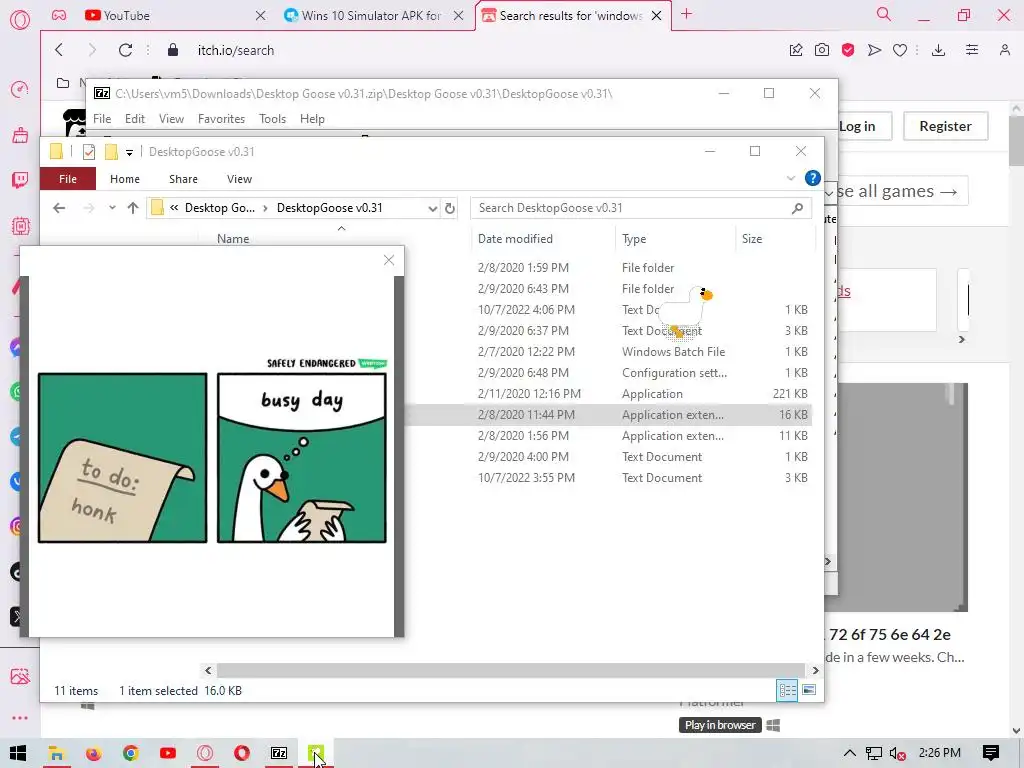Expand the Explorer quick access toolbar dropdown
1024x768 pixels.
click(x=129, y=153)
